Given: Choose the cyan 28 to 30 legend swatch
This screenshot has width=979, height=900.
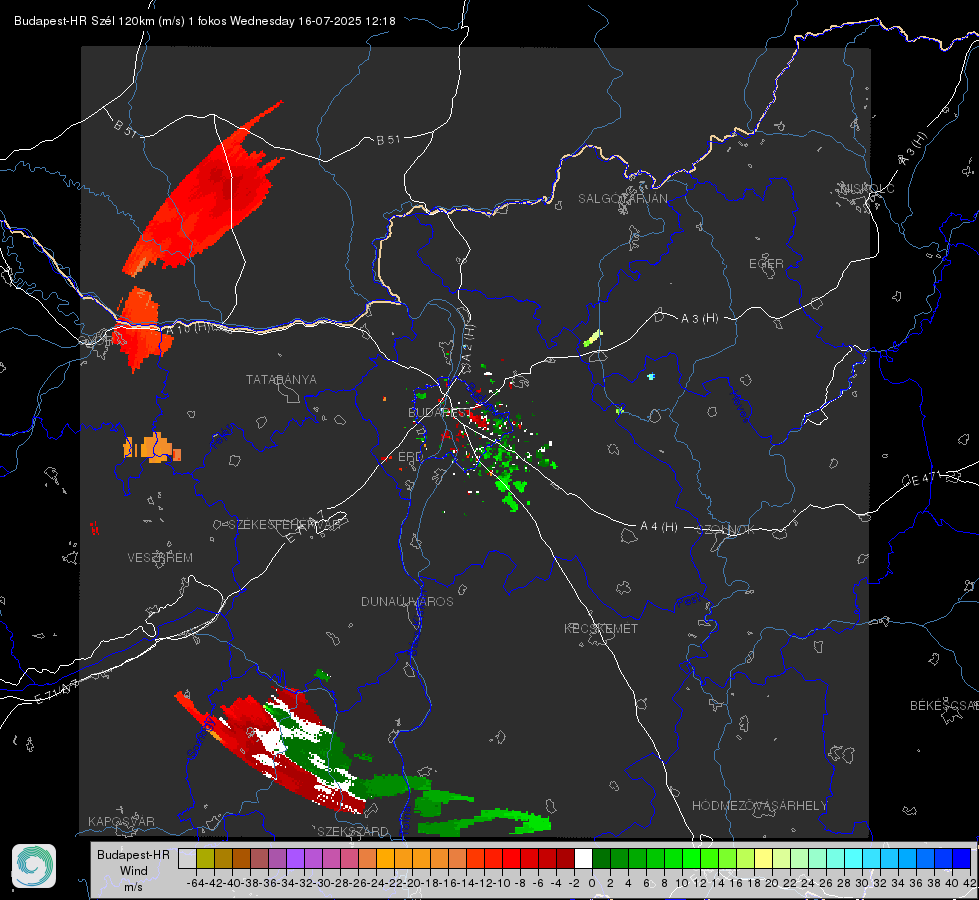Looking at the screenshot, I should coord(853,858).
